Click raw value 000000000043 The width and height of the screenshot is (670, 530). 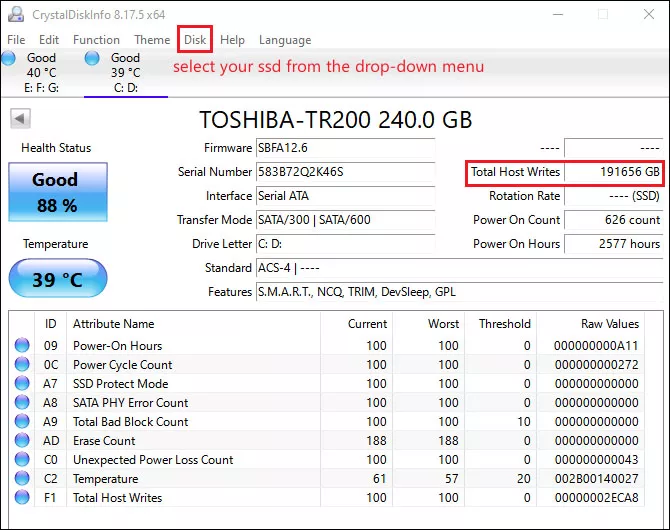(597, 459)
